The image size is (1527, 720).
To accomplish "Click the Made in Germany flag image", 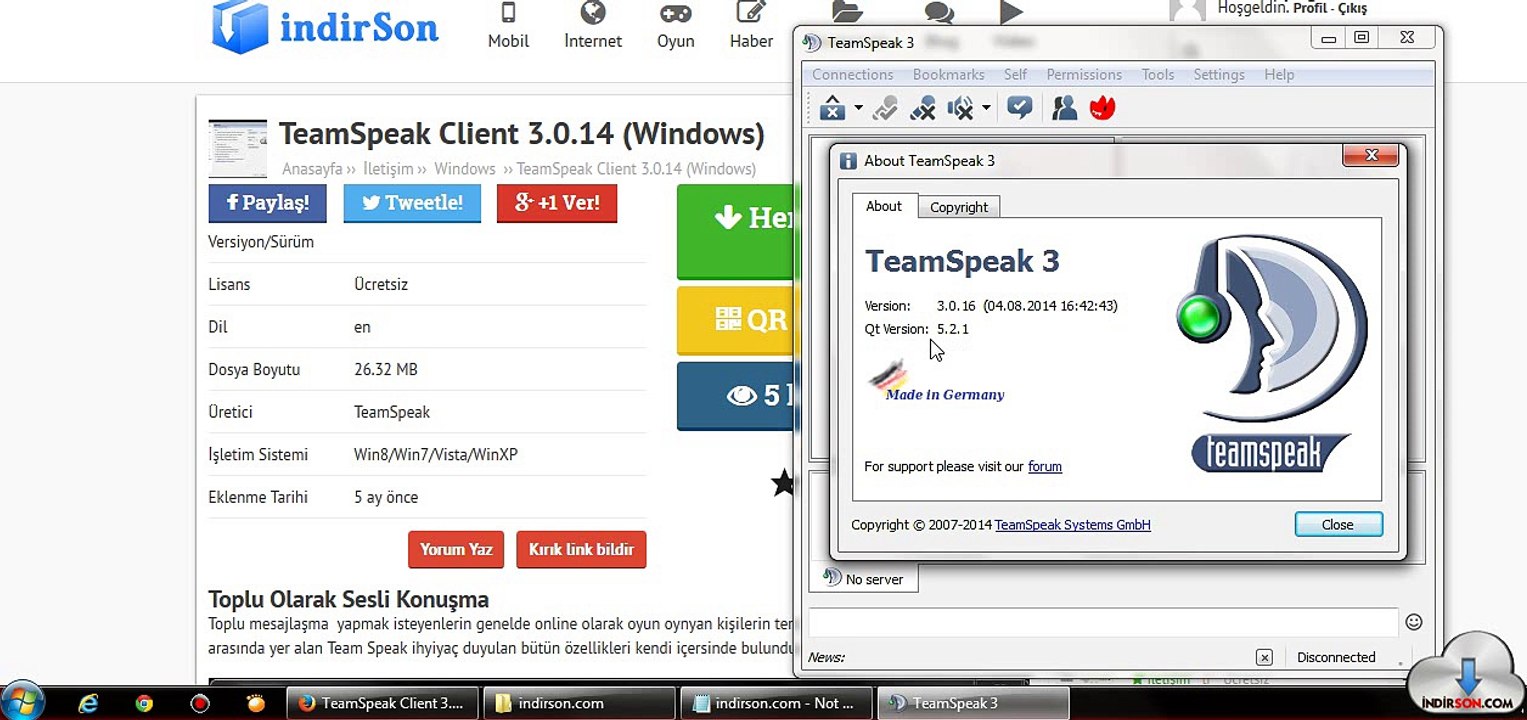I will tap(936, 382).
